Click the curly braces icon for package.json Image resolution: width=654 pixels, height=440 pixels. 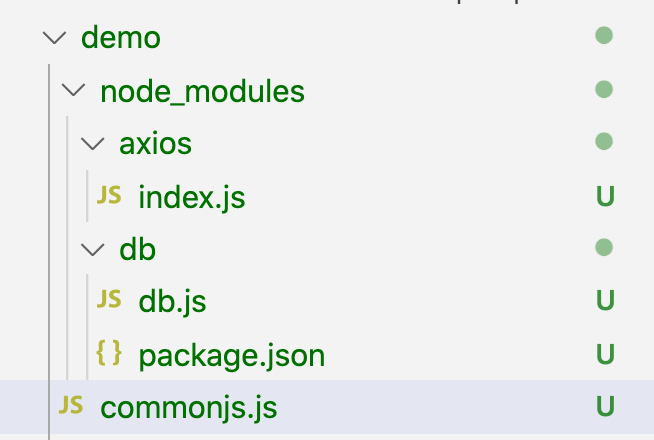[109, 353]
